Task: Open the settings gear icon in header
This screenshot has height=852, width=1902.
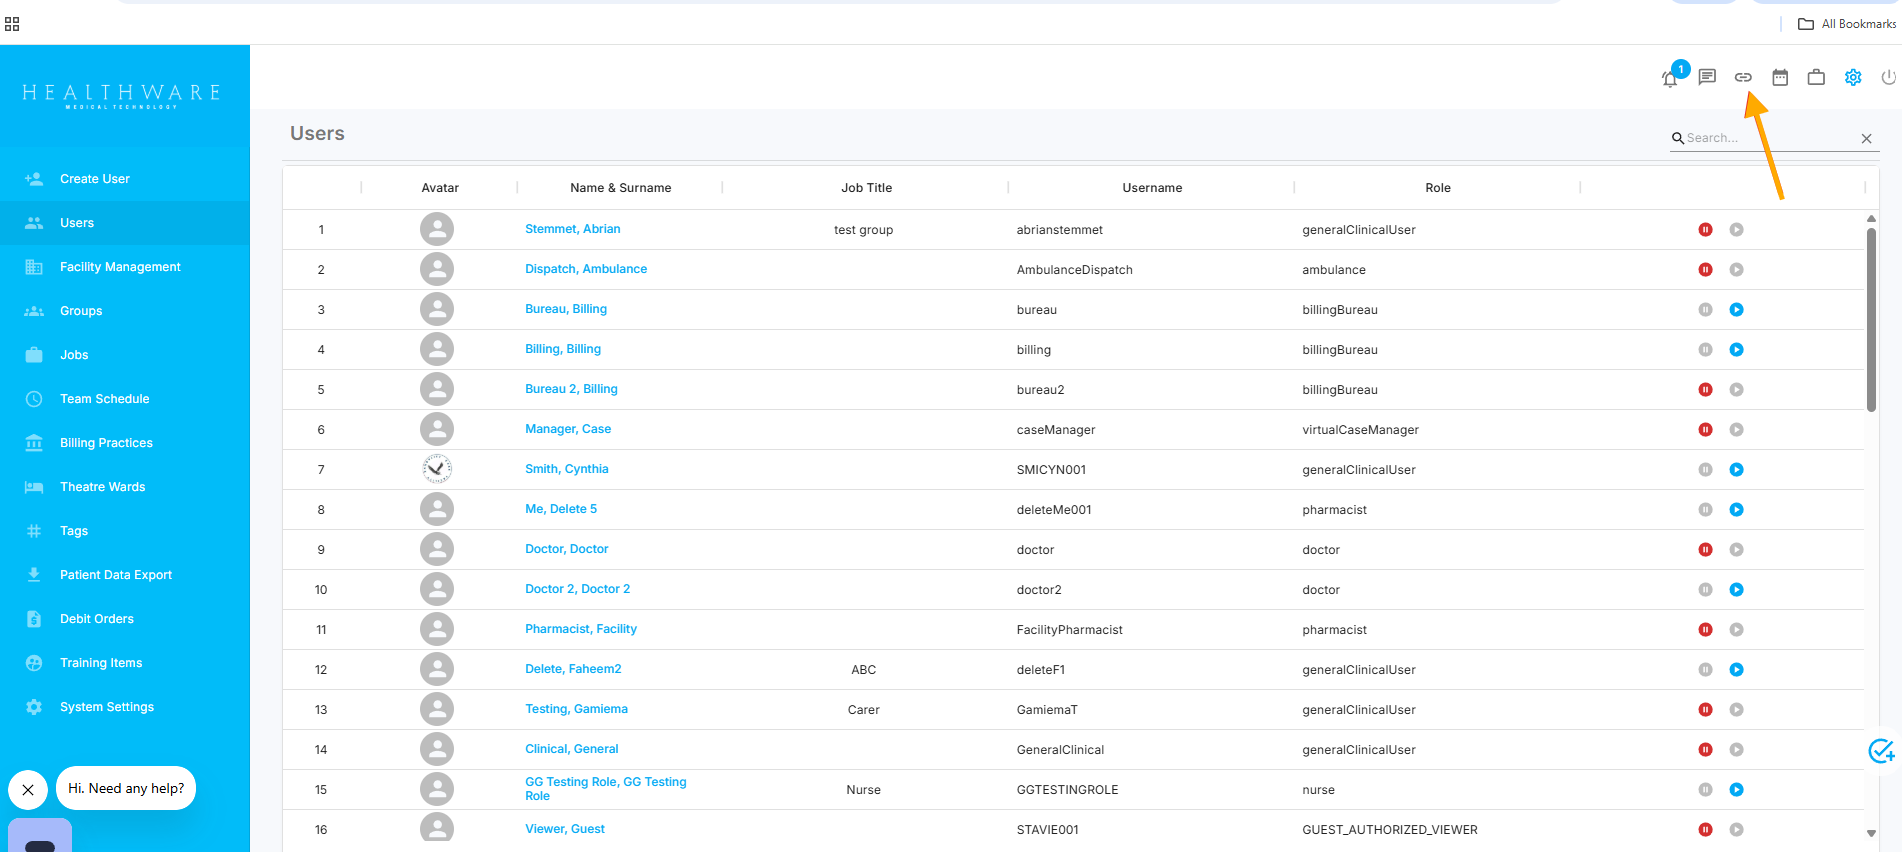Action: click(x=1853, y=77)
